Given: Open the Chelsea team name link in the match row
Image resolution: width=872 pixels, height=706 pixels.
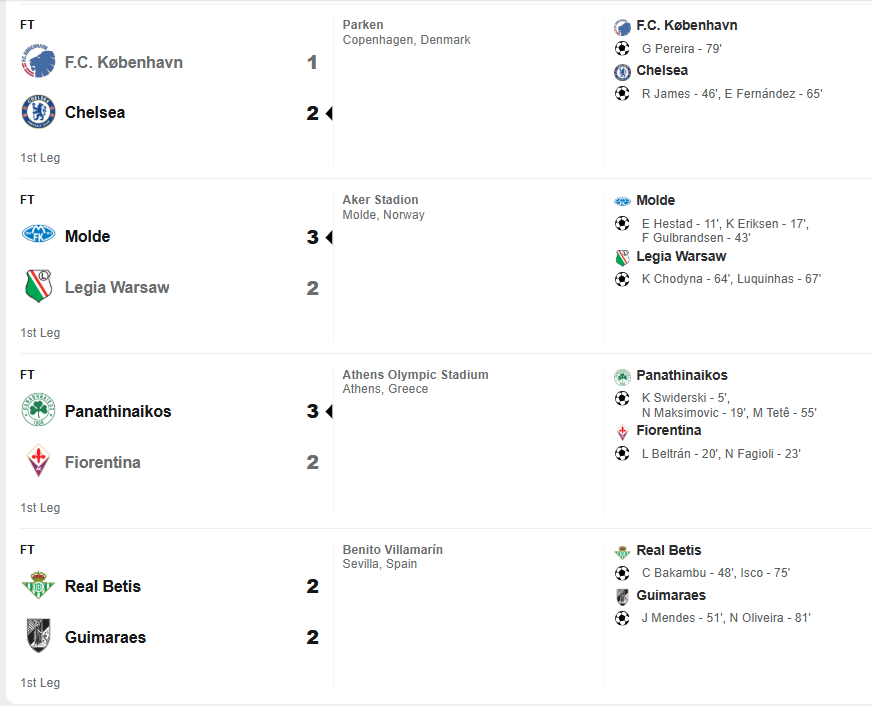Looking at the screenshot, I should tap(95, 112).
